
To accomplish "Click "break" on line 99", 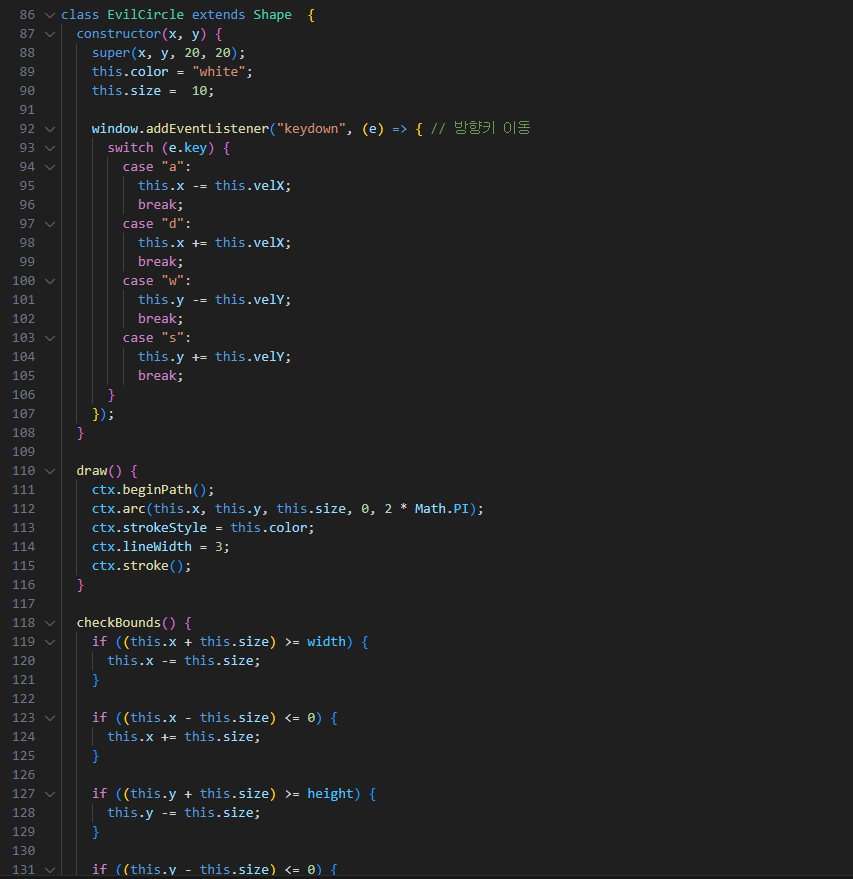I will click(157, 262).
